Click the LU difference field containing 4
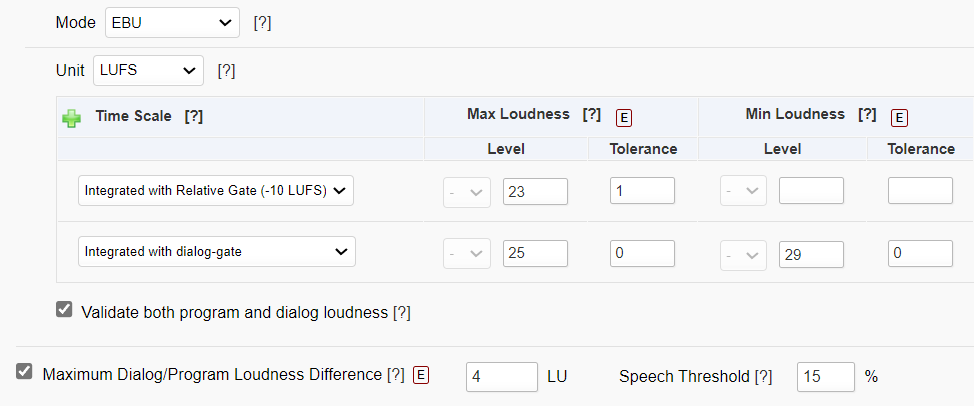The height and width of the screenshot is (406, 974). [x=502, y=377]
